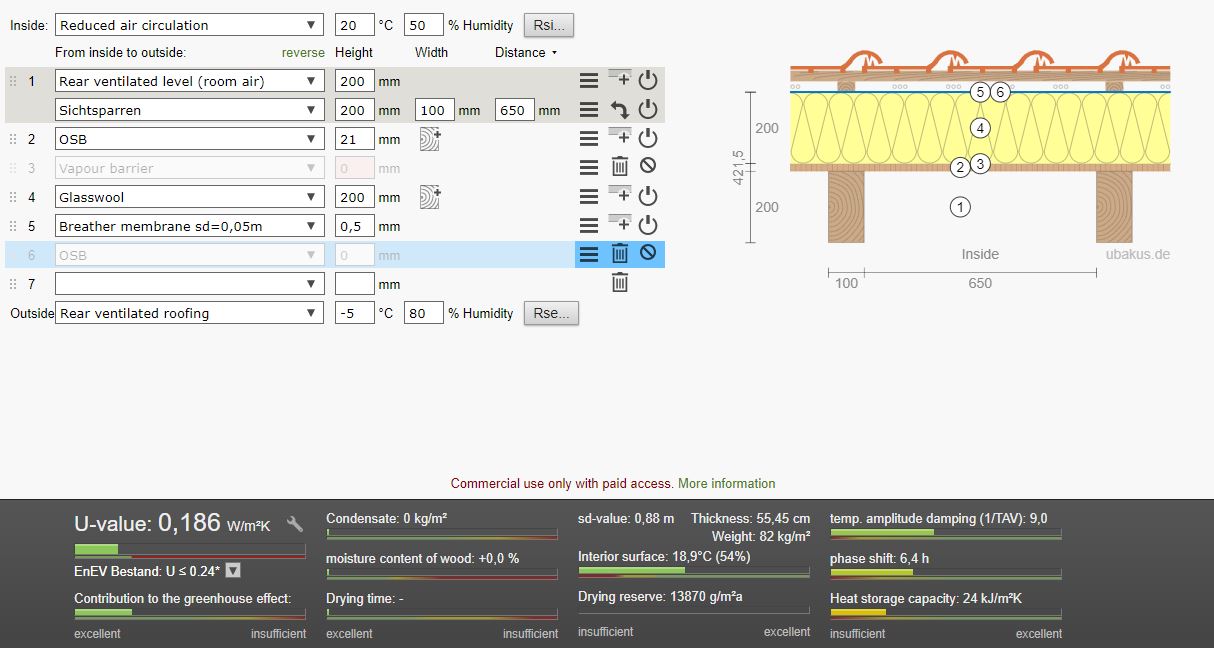Click the reverse layer order link
The image size is (1214, 648).
coord(303,52)
